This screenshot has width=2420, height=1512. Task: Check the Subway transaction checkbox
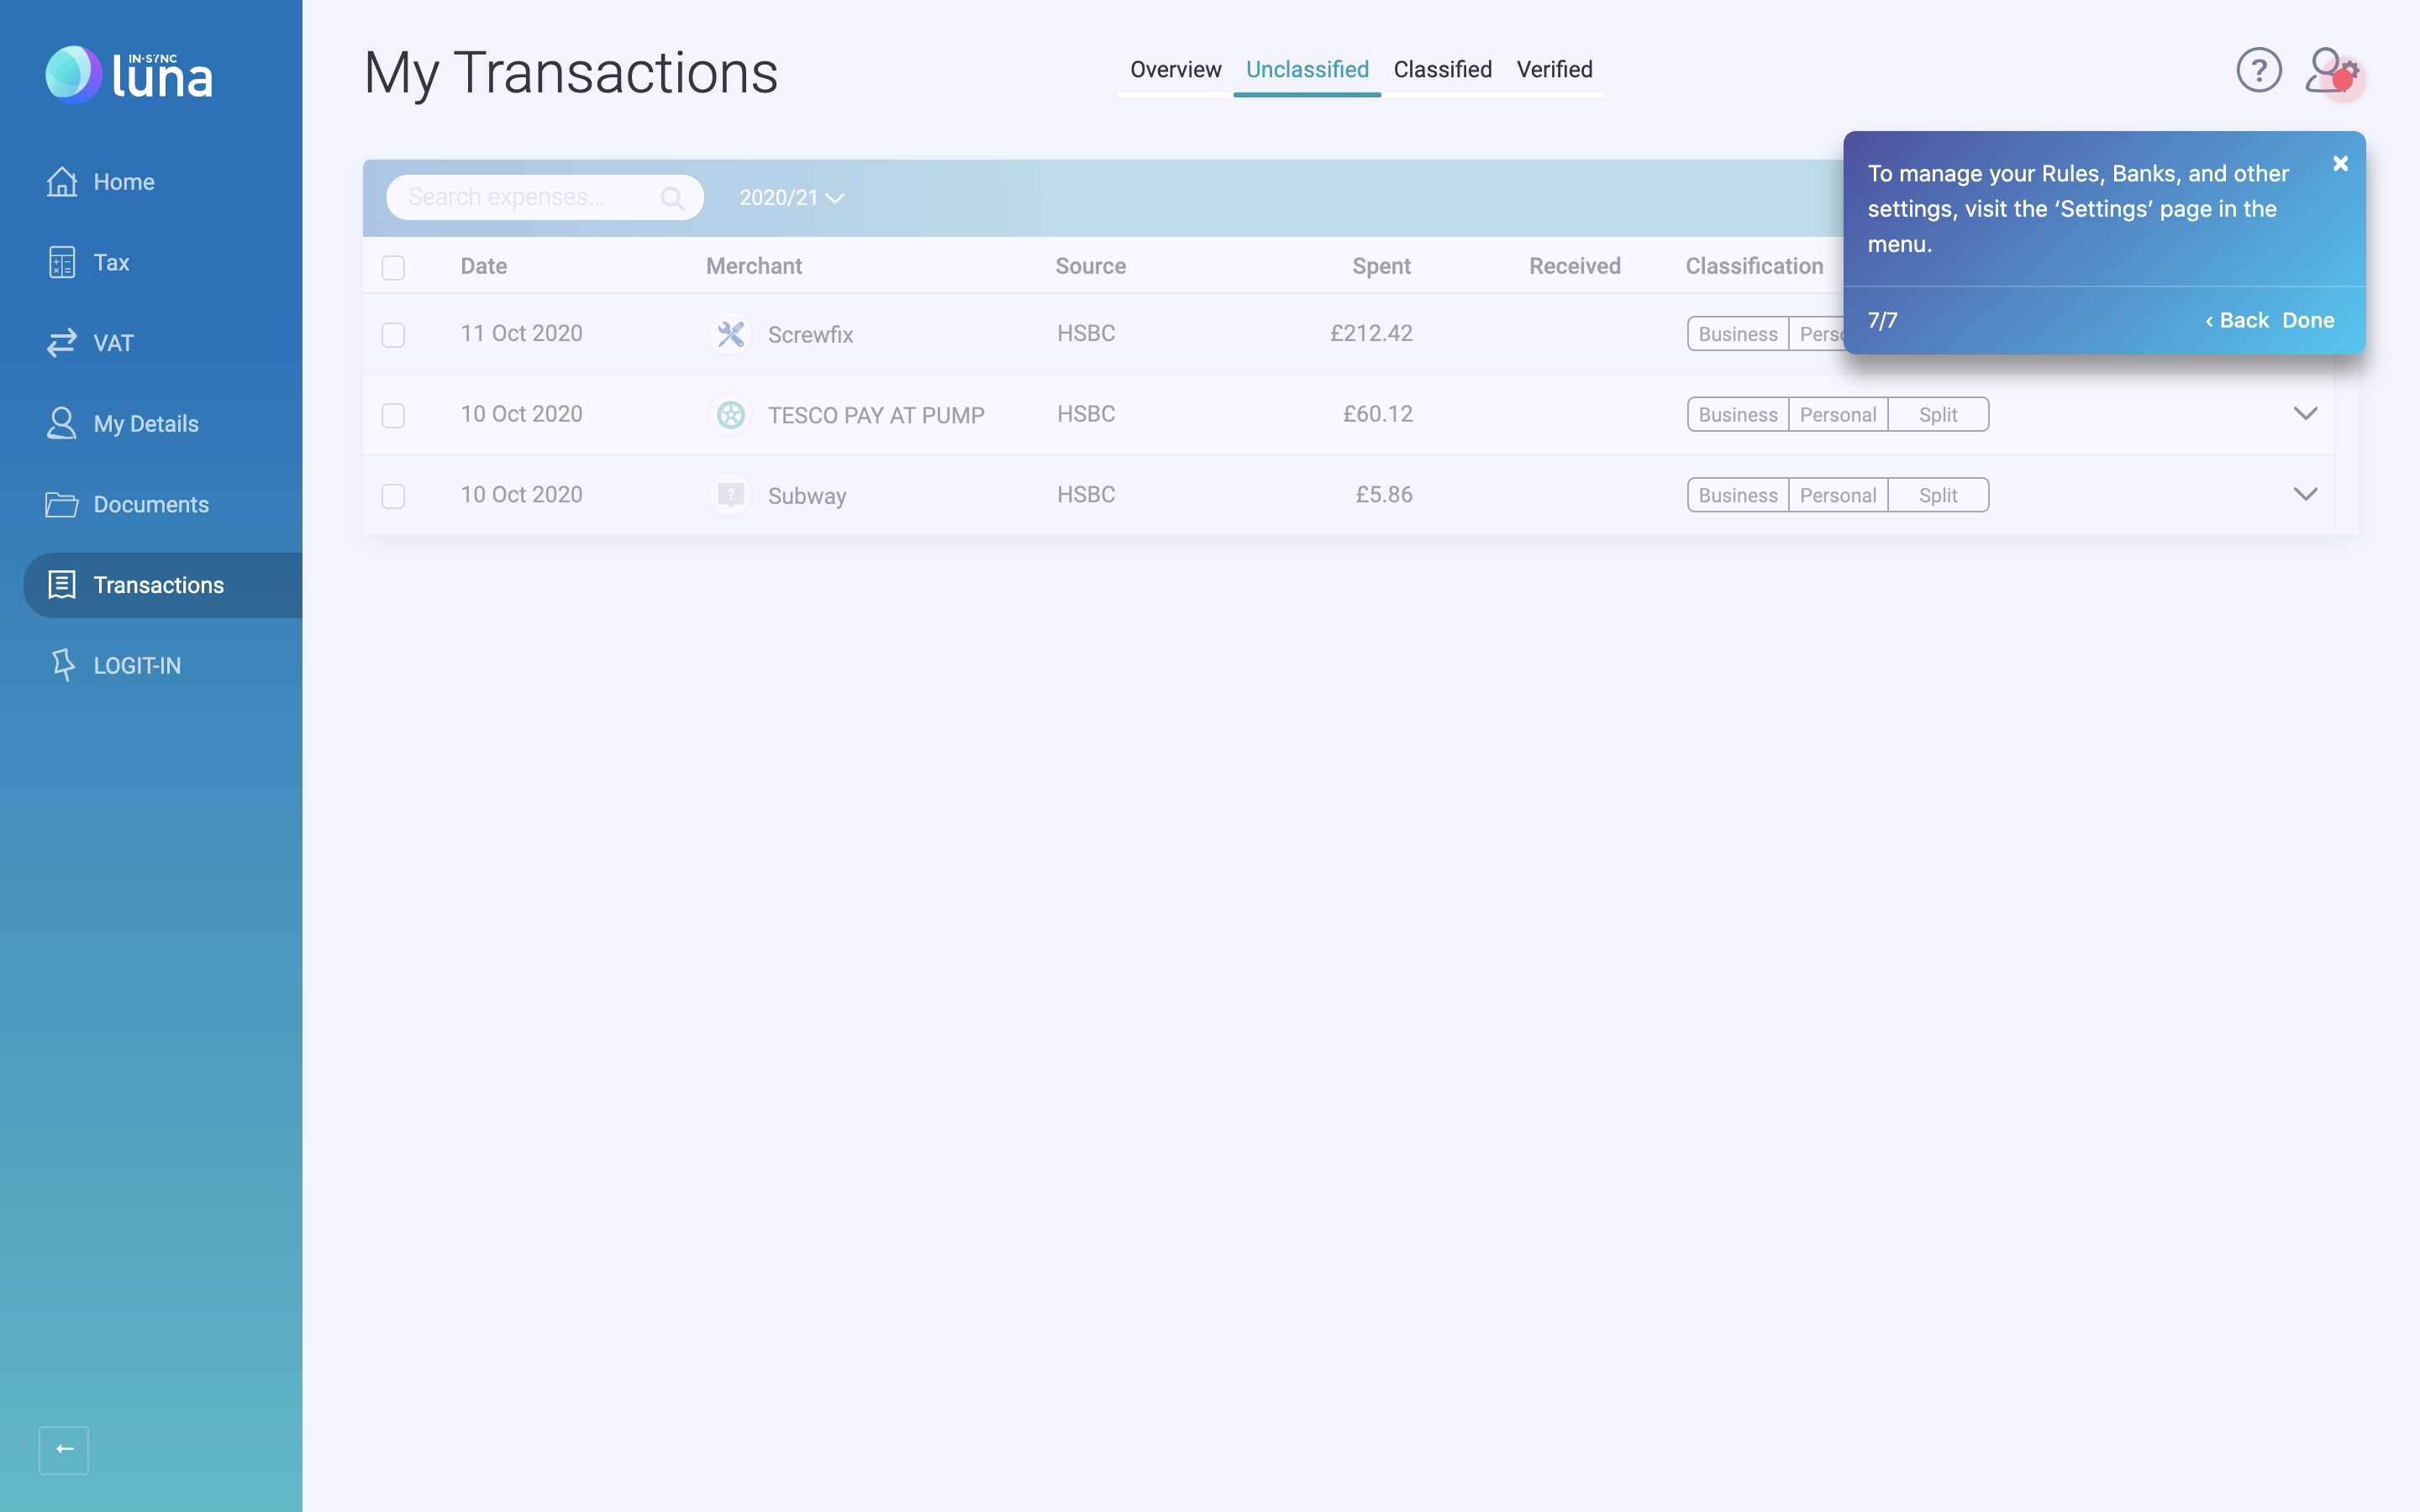393,496
